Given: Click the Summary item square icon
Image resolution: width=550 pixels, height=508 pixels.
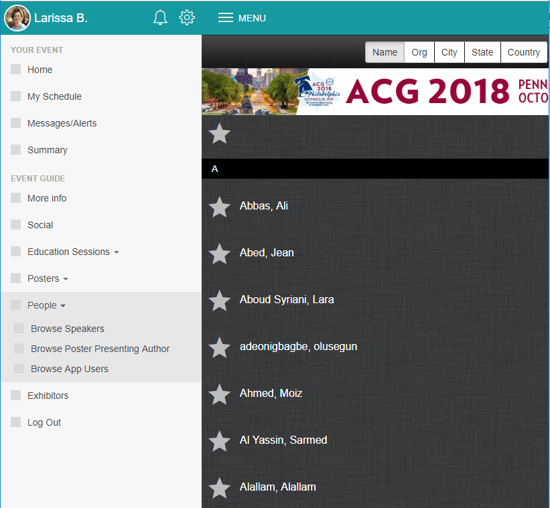Looking at the screenshot, I should tap(16, 149).
